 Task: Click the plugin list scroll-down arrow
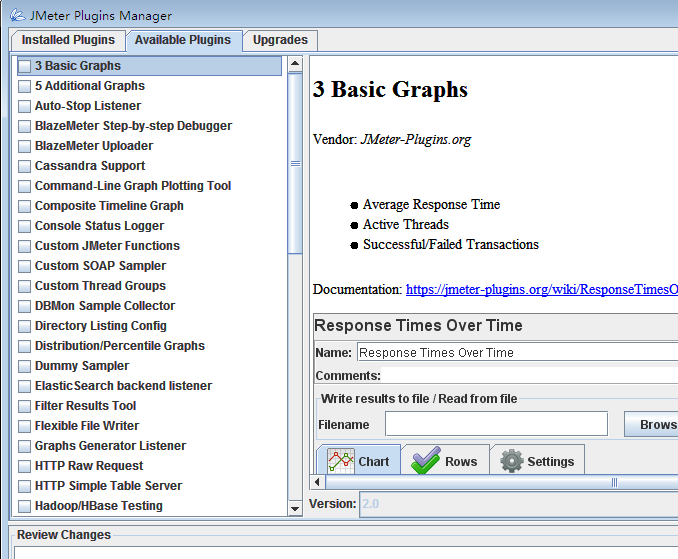(x=295, y=508)
